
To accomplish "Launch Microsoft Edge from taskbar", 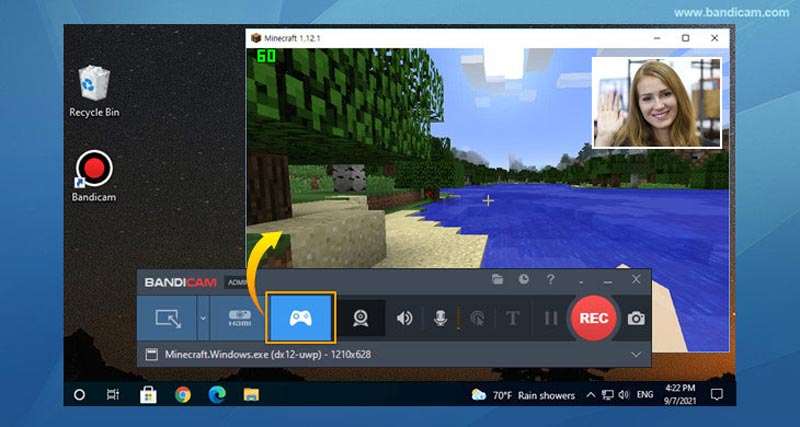I will tap(217, 394).
